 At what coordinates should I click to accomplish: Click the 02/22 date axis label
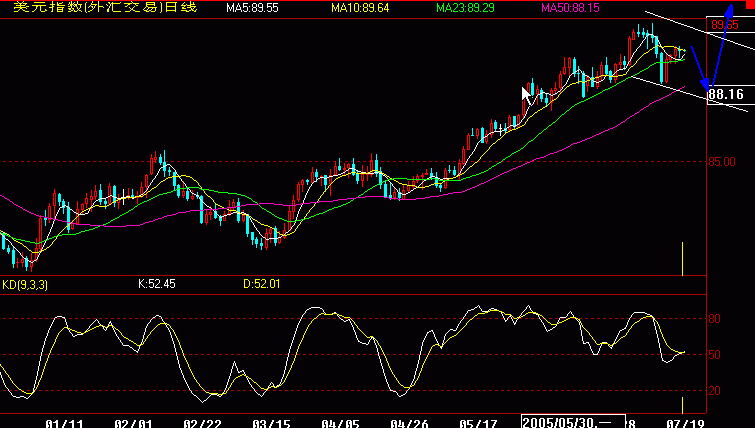coord(202,424)
